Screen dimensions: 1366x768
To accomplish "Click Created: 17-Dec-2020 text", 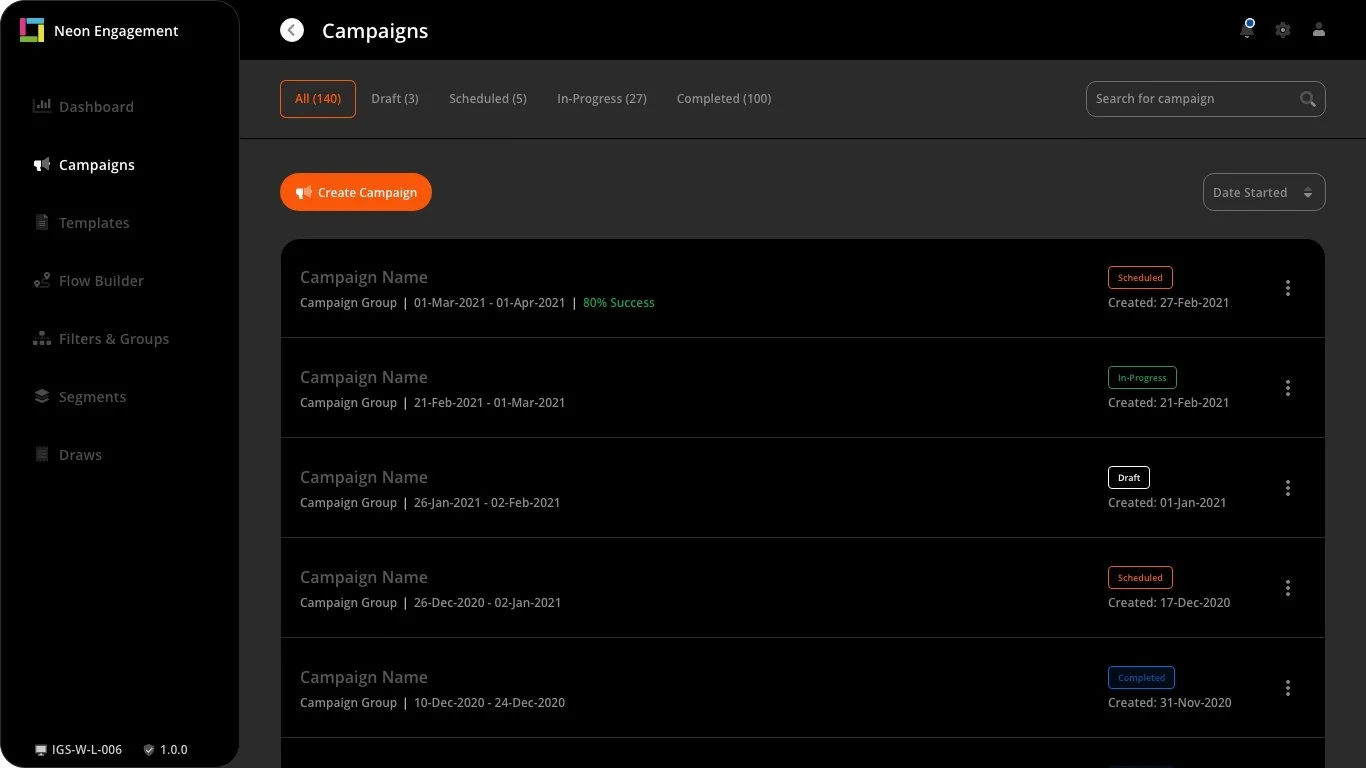I will pyautogui.click(x=1169, y=603).
